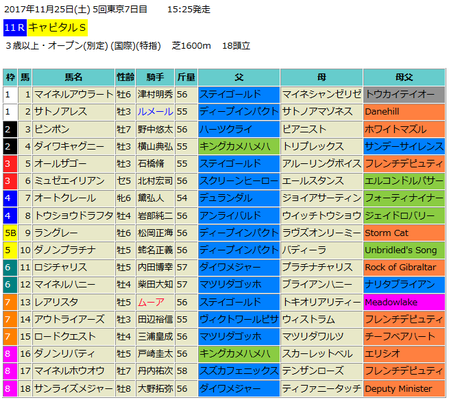Click broodmare sire Storm Cat
Screen dimensions: 449x400
point(404,233)
